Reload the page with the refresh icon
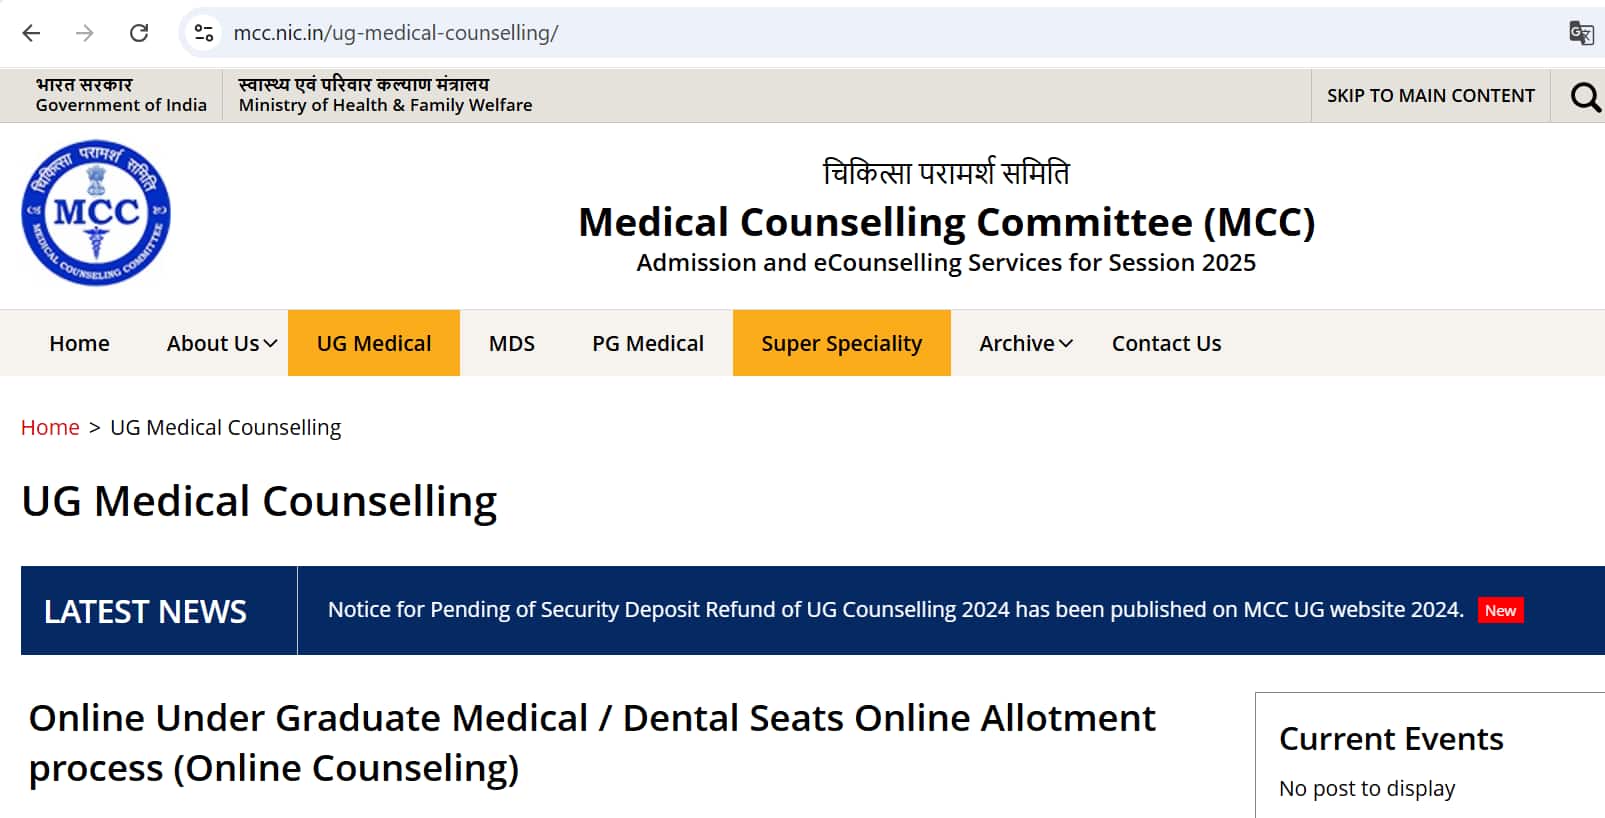The width and height of the screenshot is (1605, 818). point(139,33)
